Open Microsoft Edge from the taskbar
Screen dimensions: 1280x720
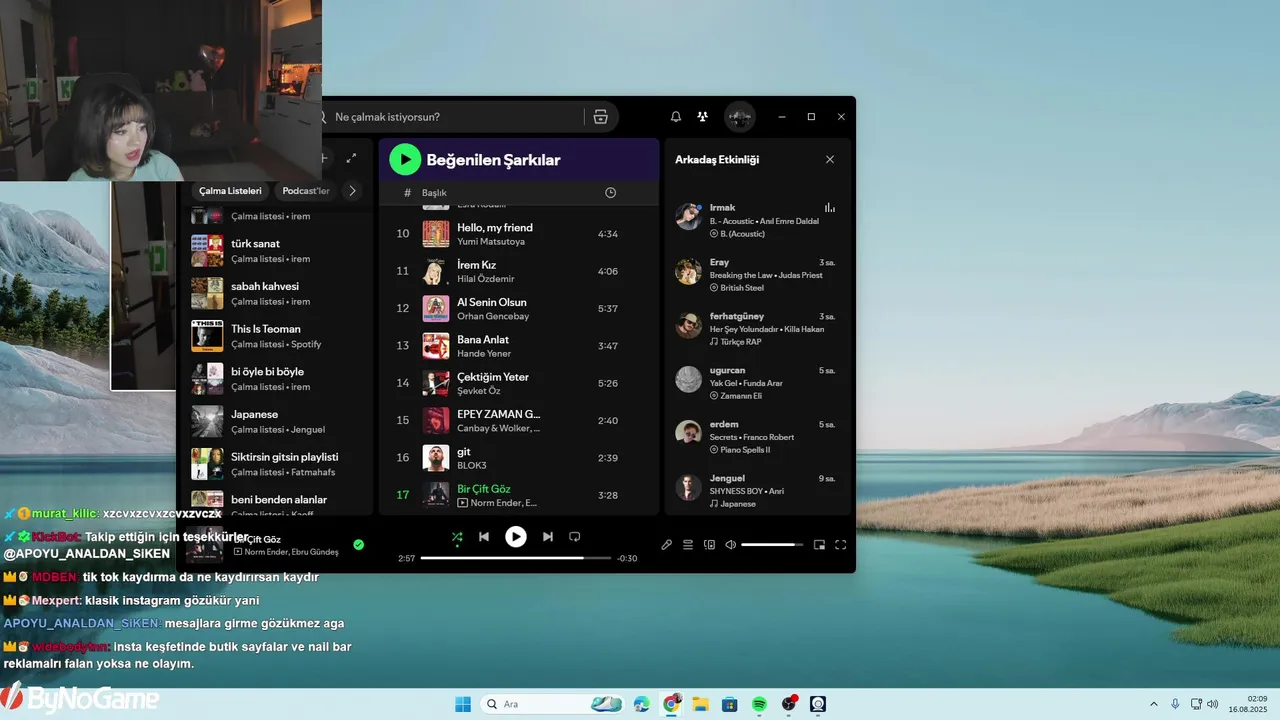pos(642,704)
